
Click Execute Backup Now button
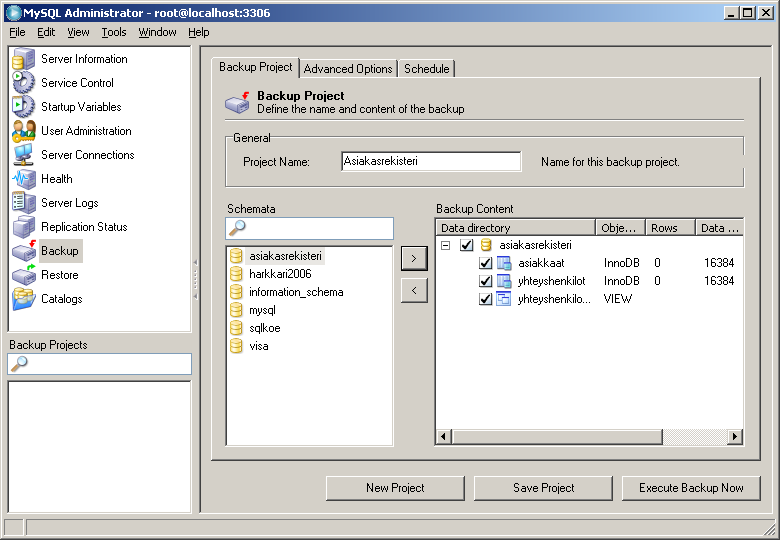tap(691, 488)
